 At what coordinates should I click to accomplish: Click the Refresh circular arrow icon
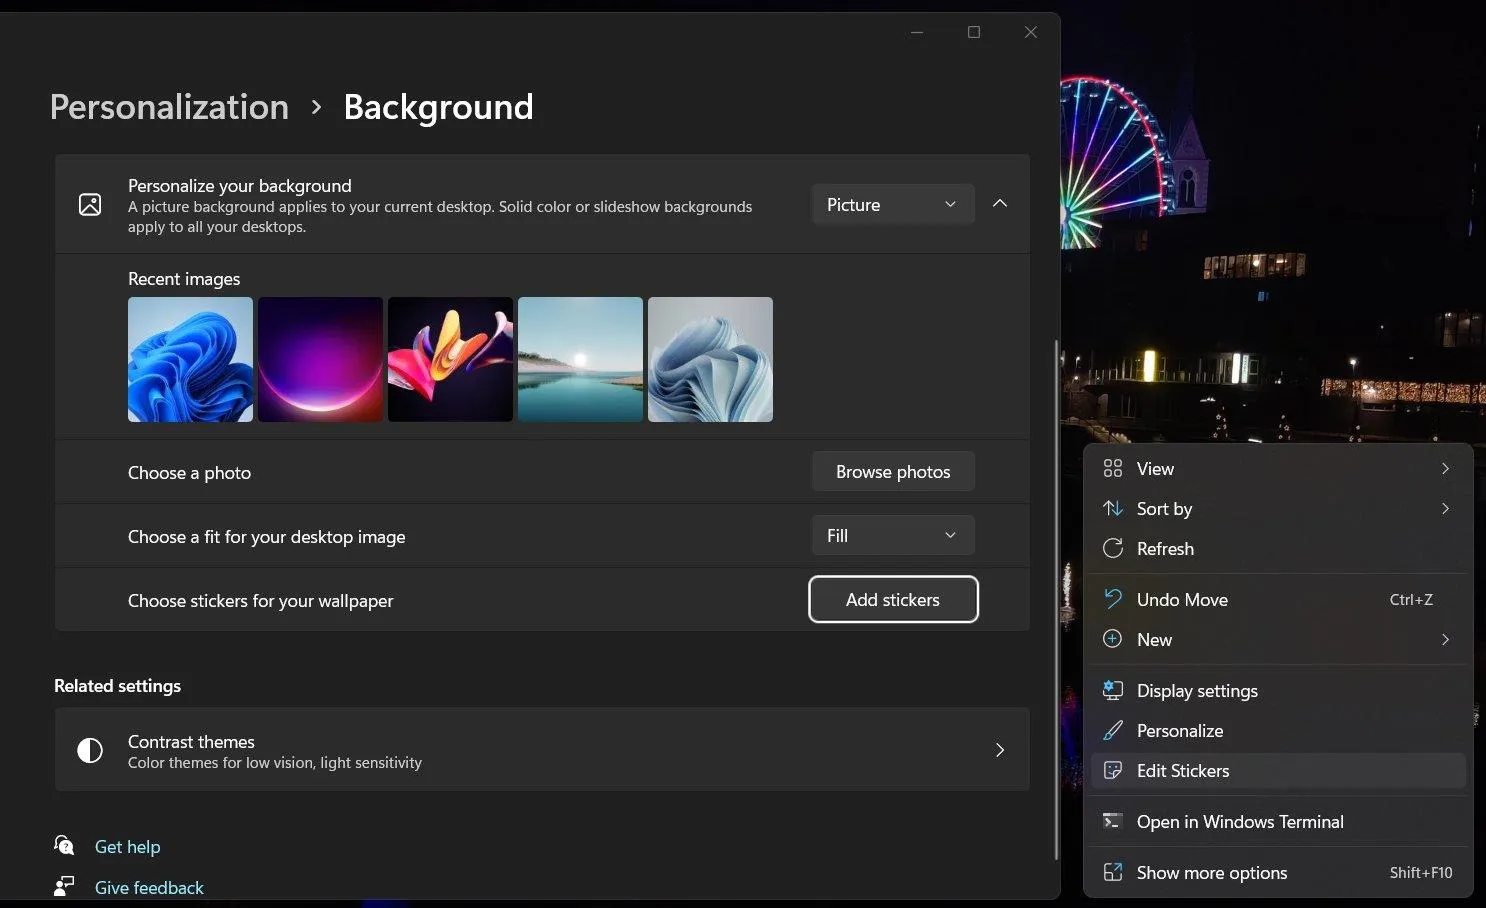point(1113,548)
